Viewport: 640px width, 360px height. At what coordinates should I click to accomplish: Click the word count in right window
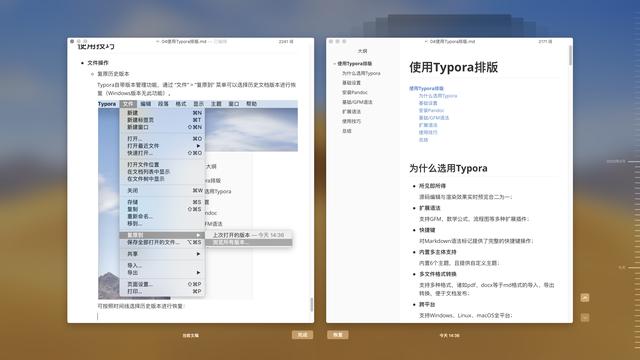(x=545, y=42)
